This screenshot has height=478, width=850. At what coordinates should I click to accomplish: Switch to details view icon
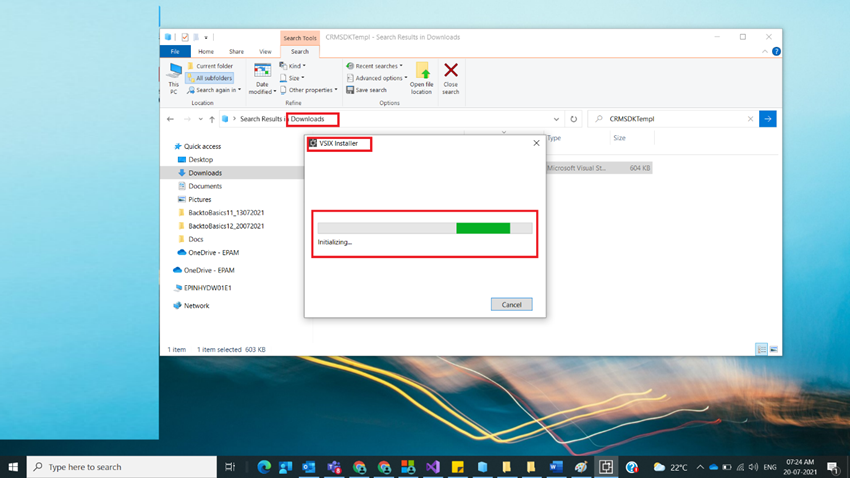click(761, 350)
